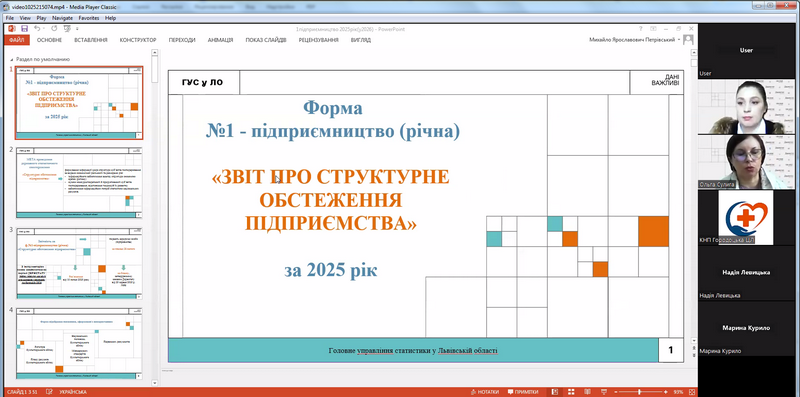Image resolution: width=800 pixels, height=397 pixels.
Task: Click the 'ДАНІ ВАЖЛИВІ' header box
Action: tap(657, 83)
